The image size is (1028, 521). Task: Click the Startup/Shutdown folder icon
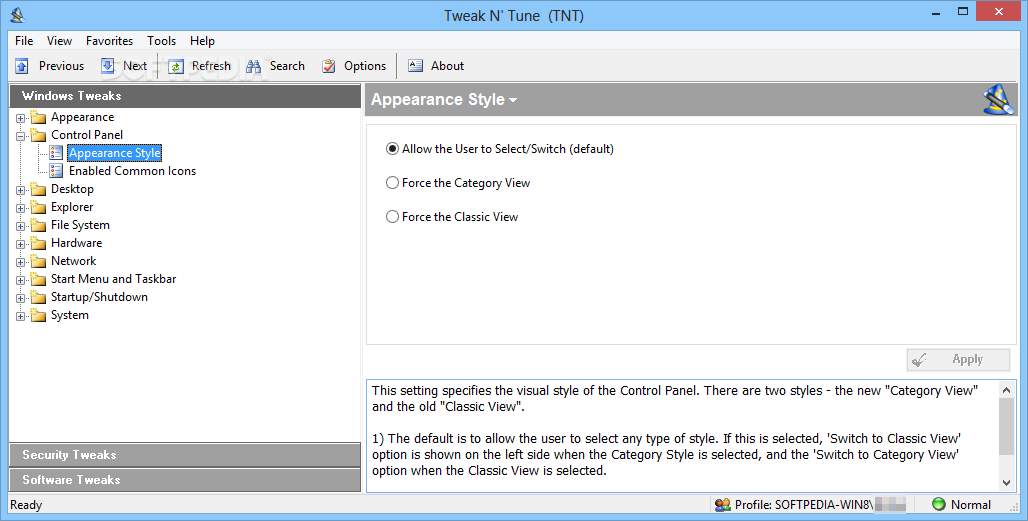pyautogui.click(x=39, y=297)
